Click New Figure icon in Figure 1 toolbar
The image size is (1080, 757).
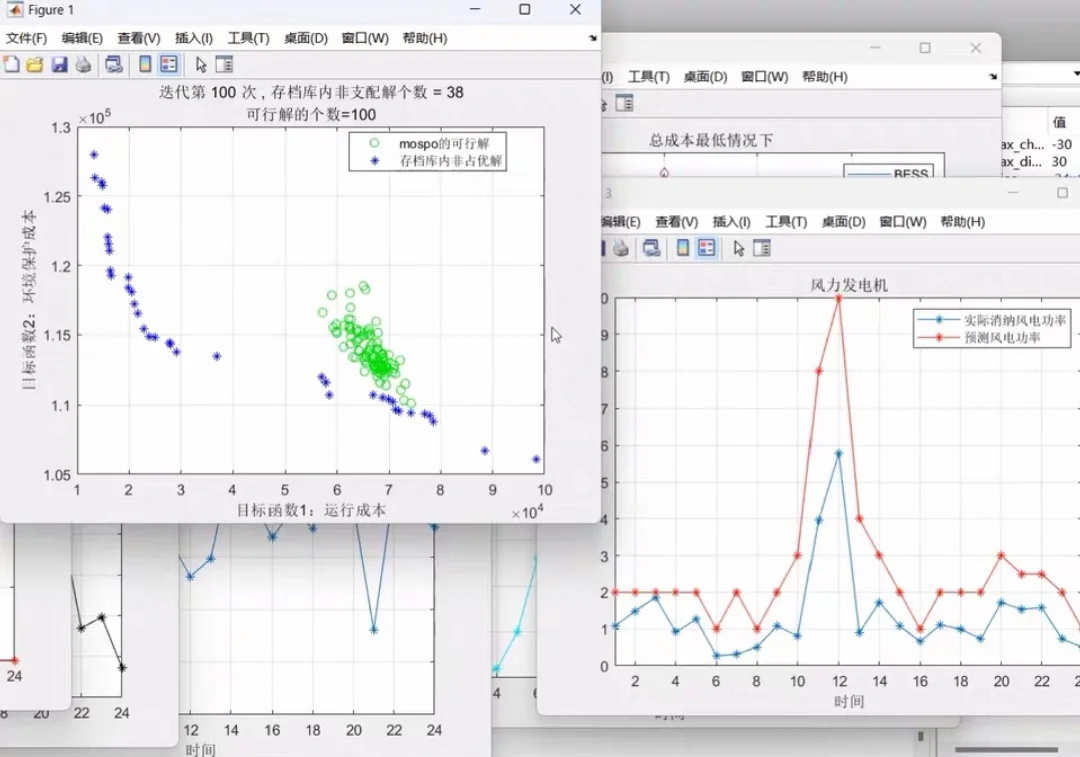(12, 65)
